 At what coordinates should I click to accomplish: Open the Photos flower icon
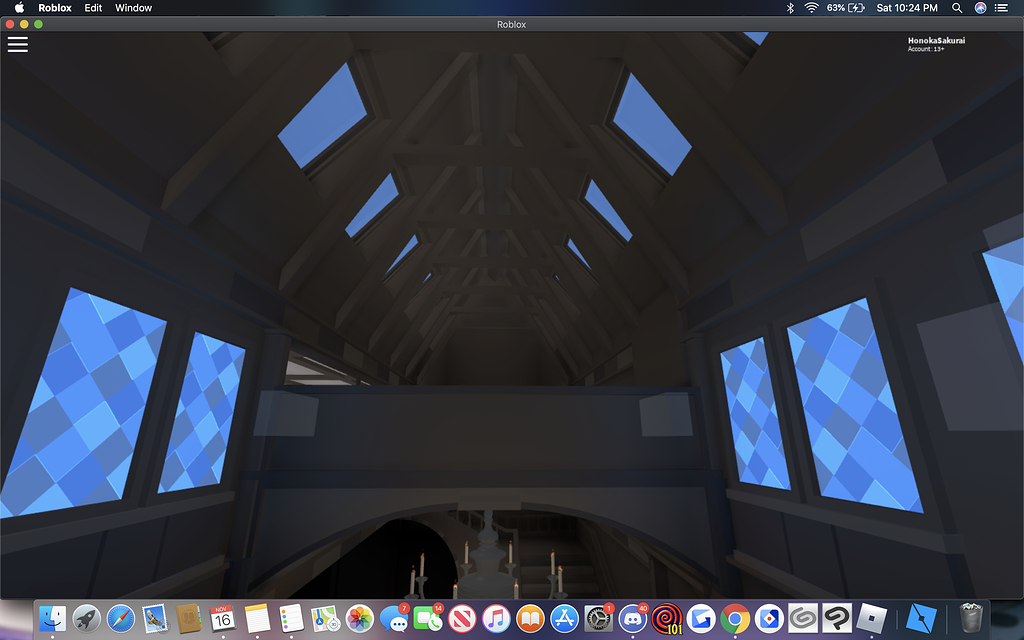point(359,618)
